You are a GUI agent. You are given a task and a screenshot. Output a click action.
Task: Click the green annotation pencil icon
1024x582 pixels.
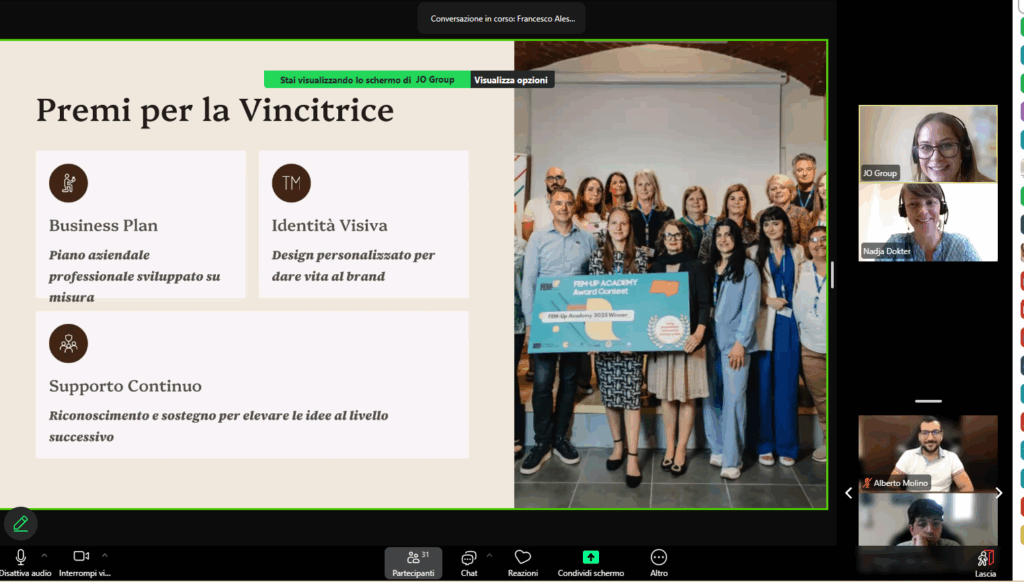[21, 524]
